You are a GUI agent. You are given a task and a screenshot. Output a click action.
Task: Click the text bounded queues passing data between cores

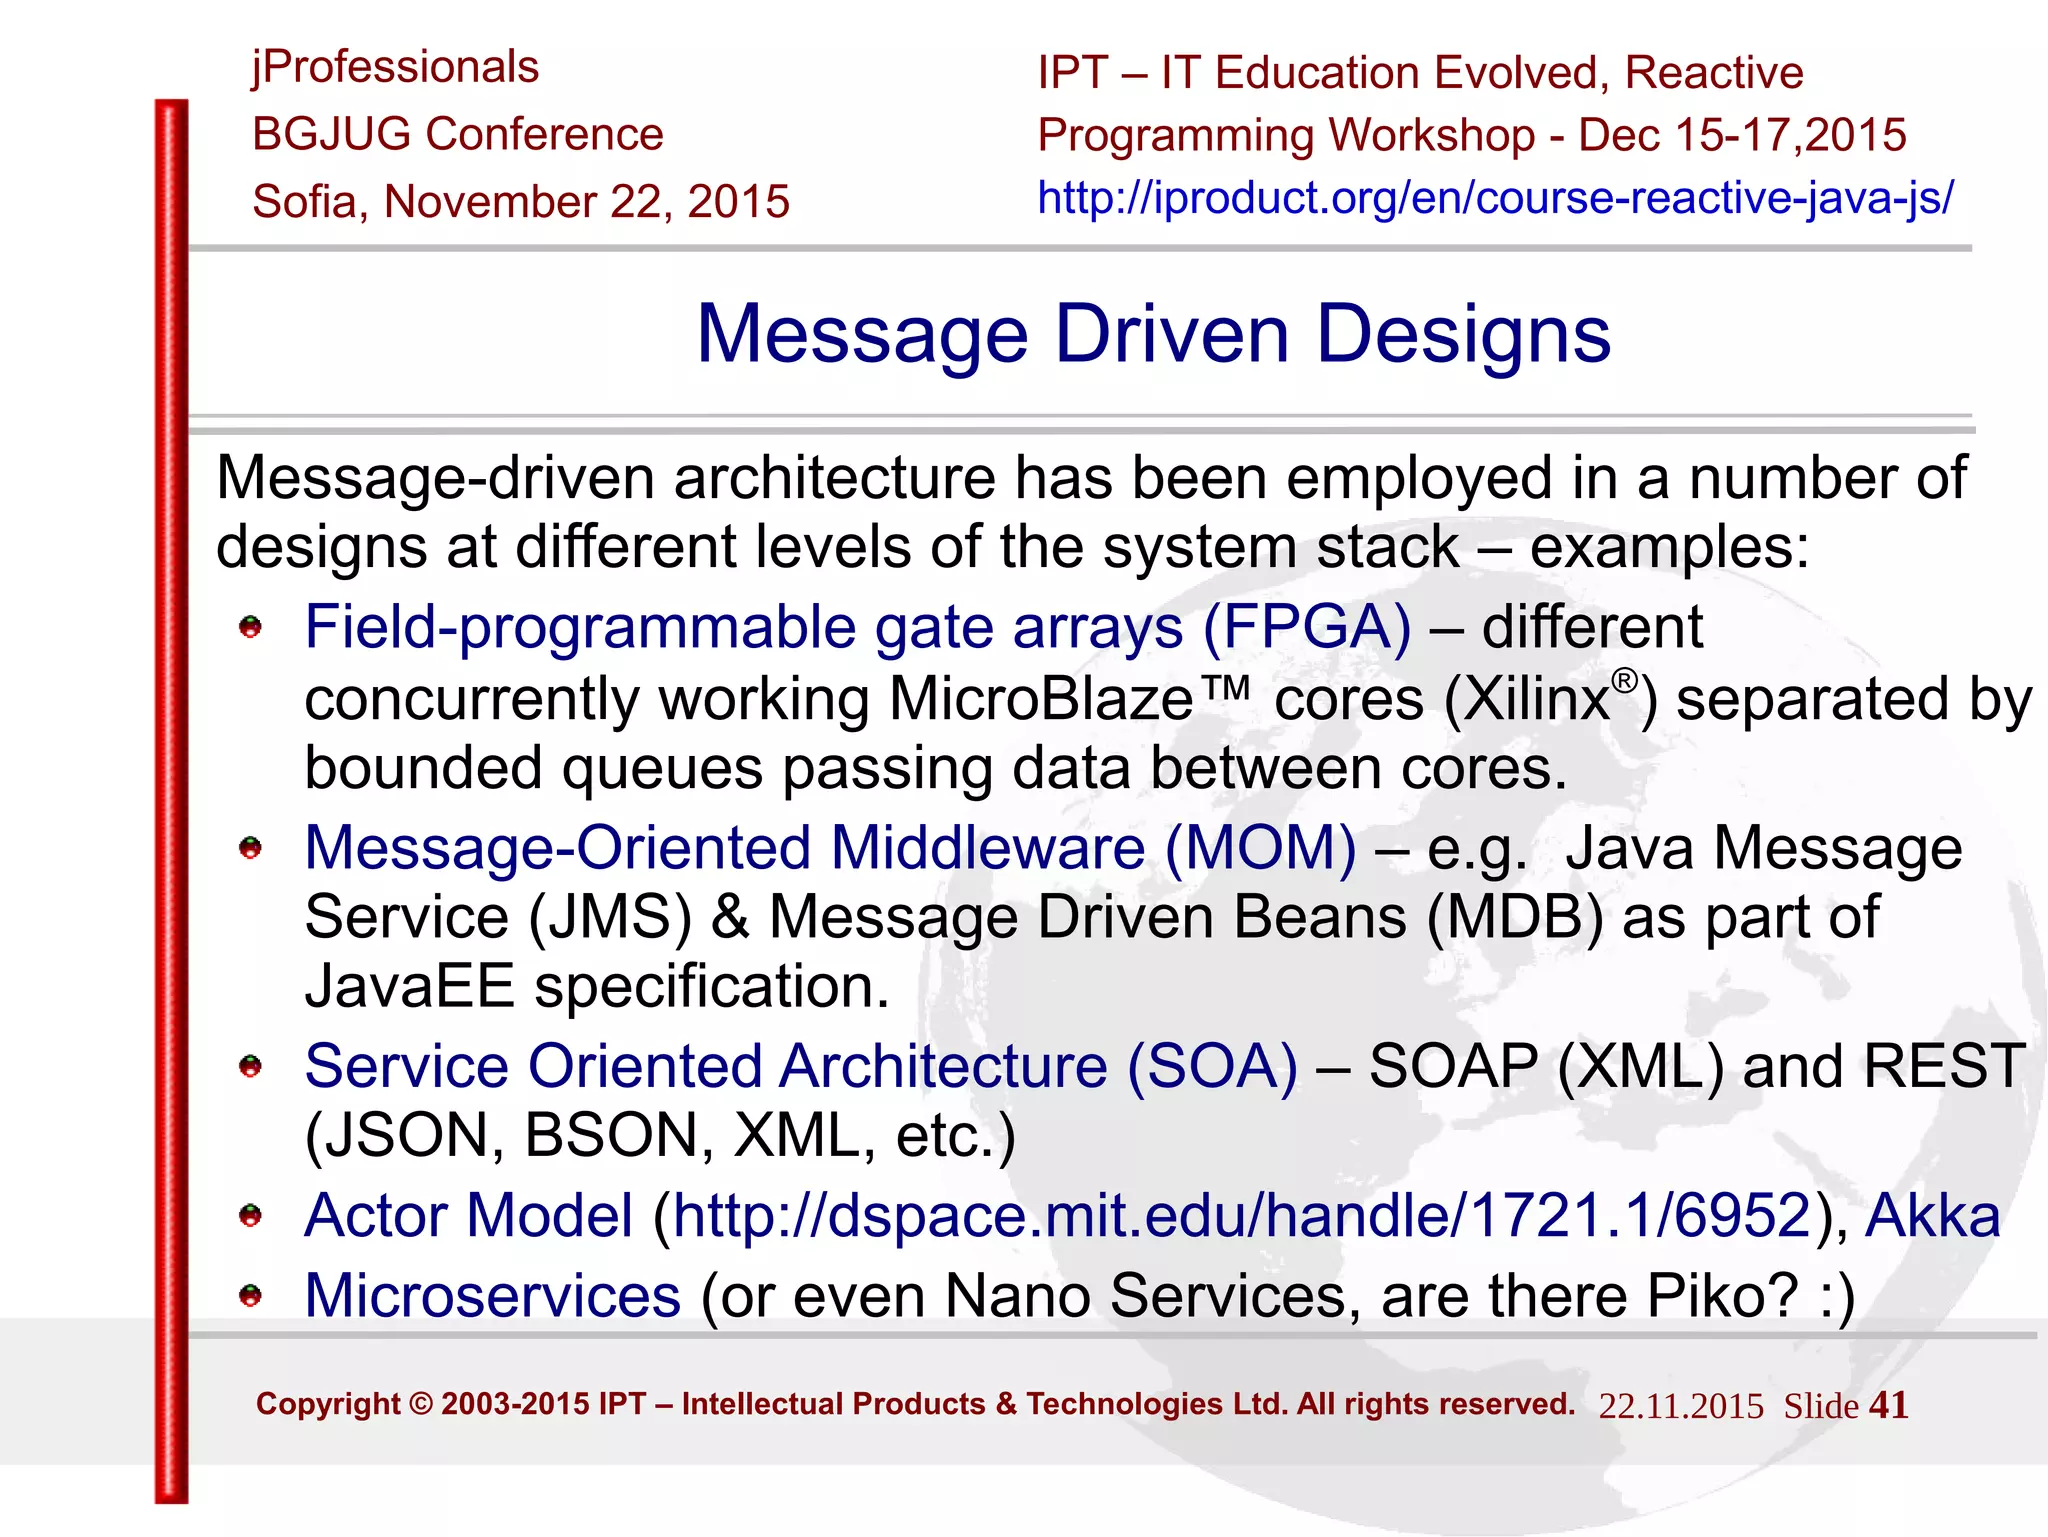tap(935, 769)
